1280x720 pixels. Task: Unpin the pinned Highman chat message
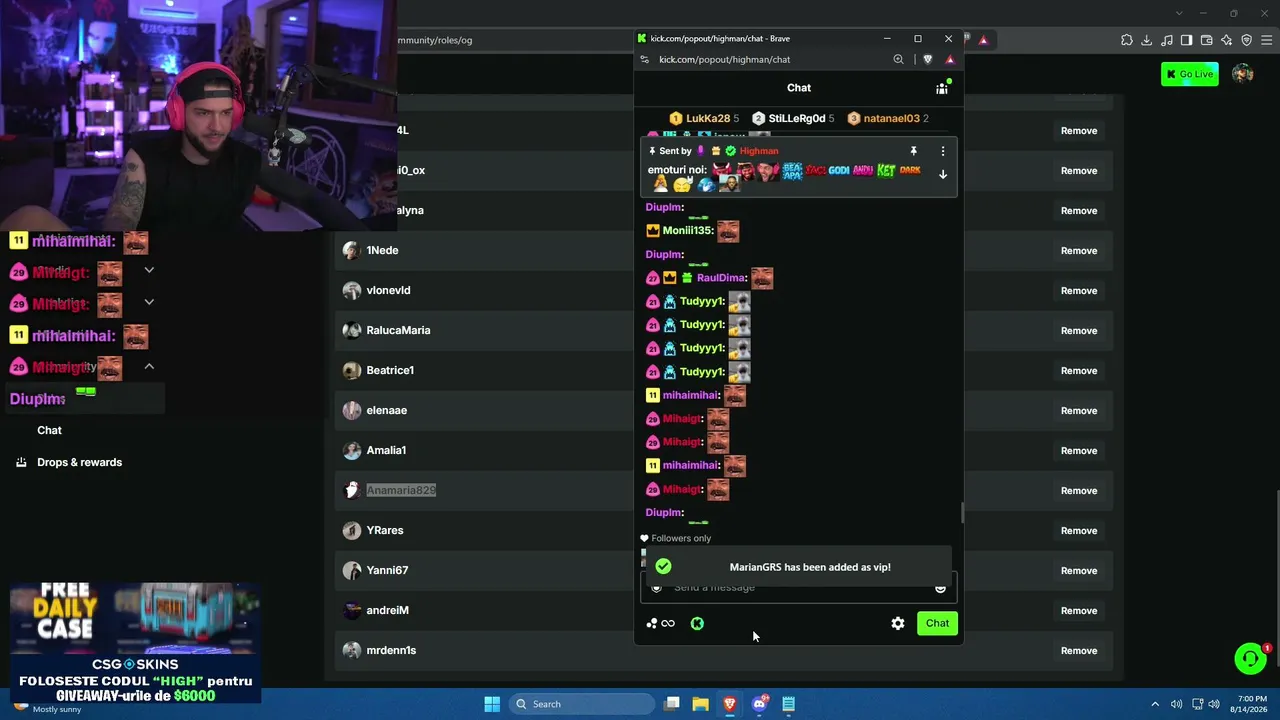coord(913,151)
